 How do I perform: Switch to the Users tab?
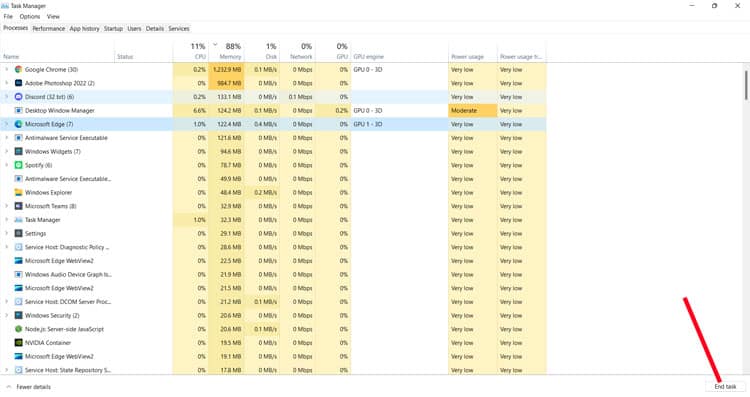pos(134,29)
